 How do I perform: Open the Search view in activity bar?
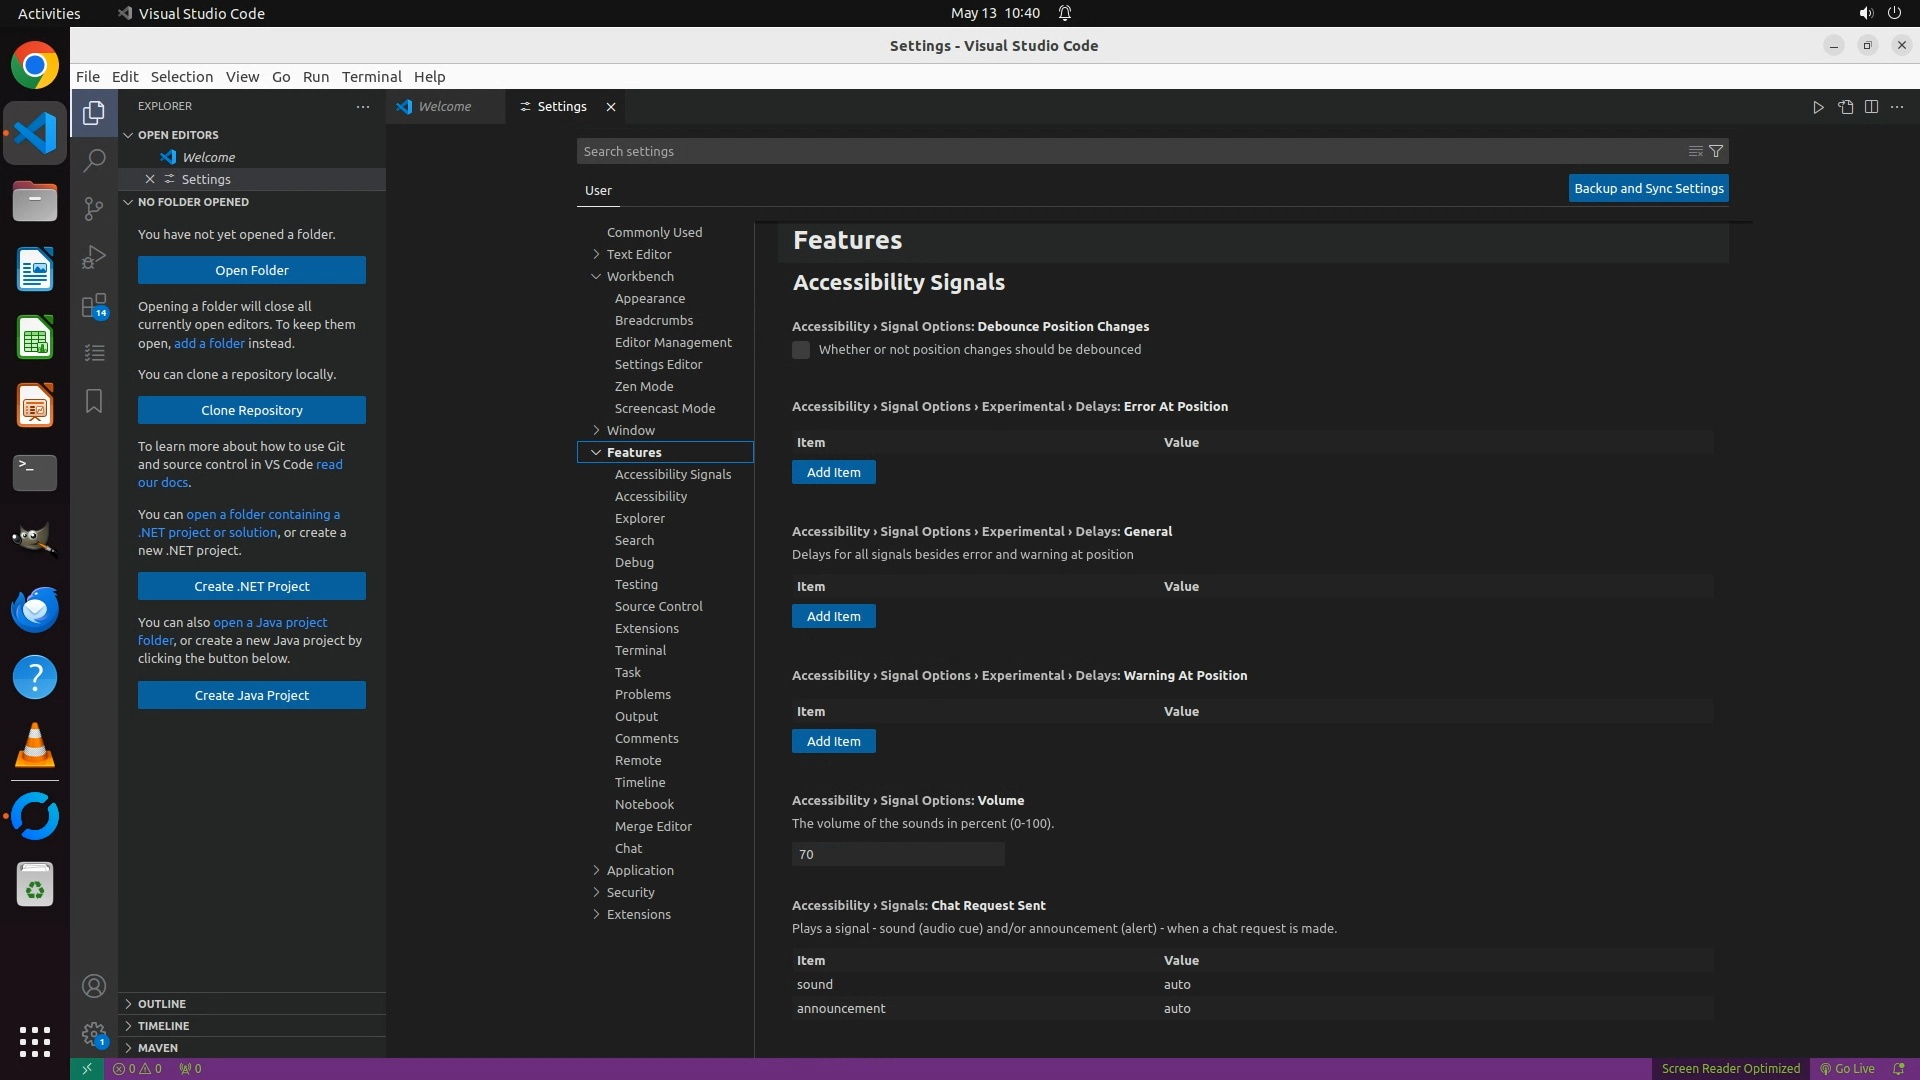click(94, 160)
